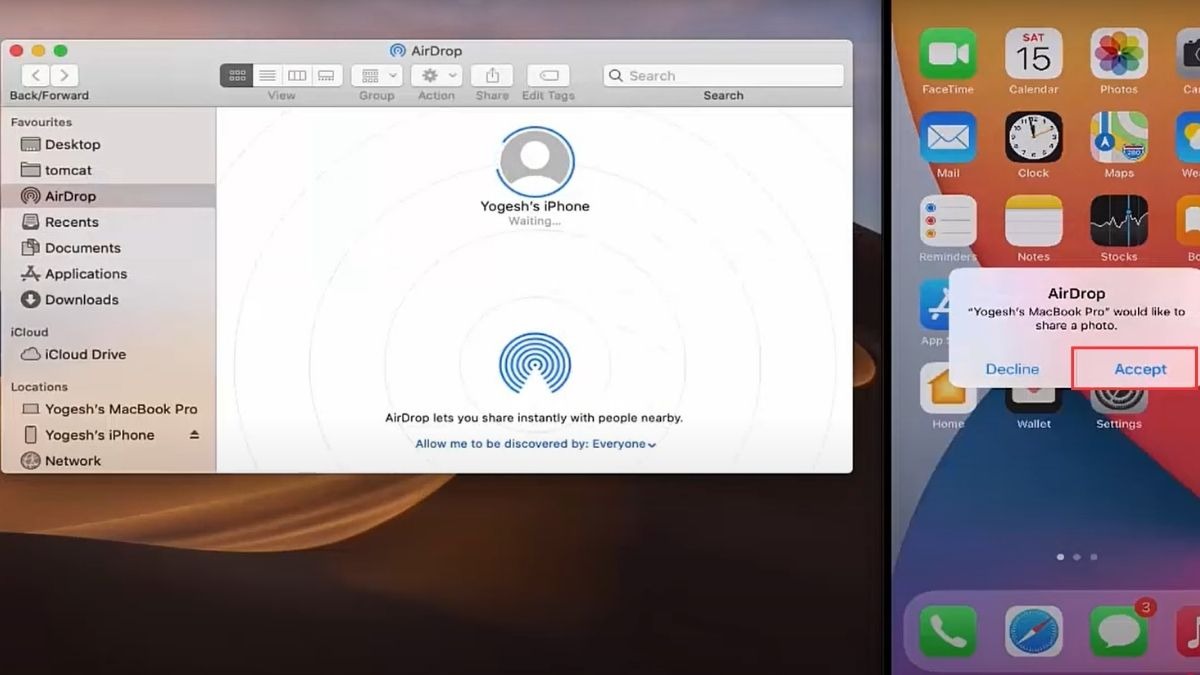Open the Group dropdown in toolbar

[377, 75]
